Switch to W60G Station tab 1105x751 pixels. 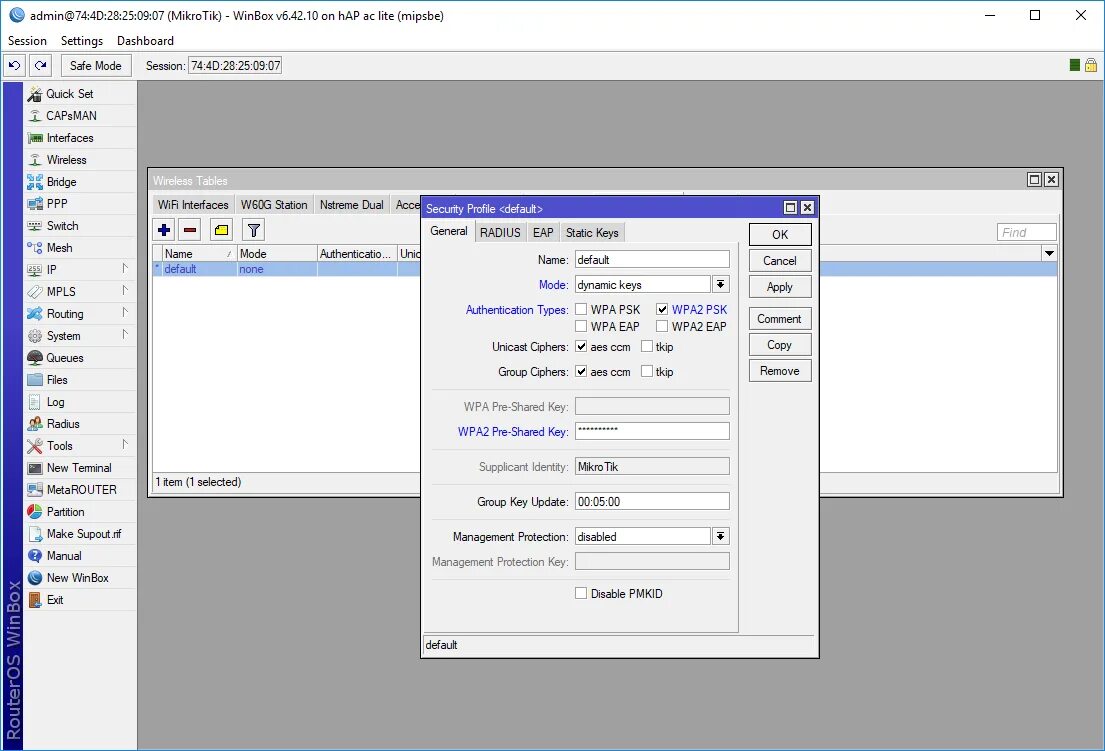[274, 205]
